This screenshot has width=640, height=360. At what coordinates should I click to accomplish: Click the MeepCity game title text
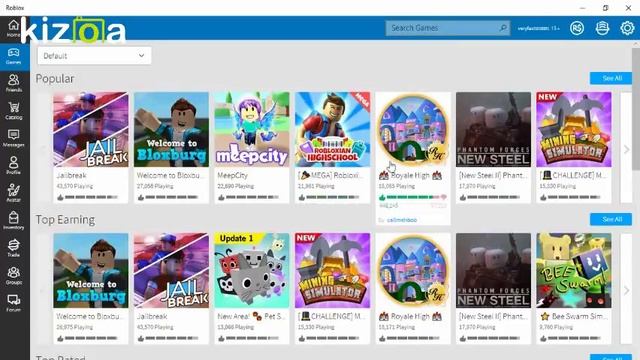click(x=233, y=175)
